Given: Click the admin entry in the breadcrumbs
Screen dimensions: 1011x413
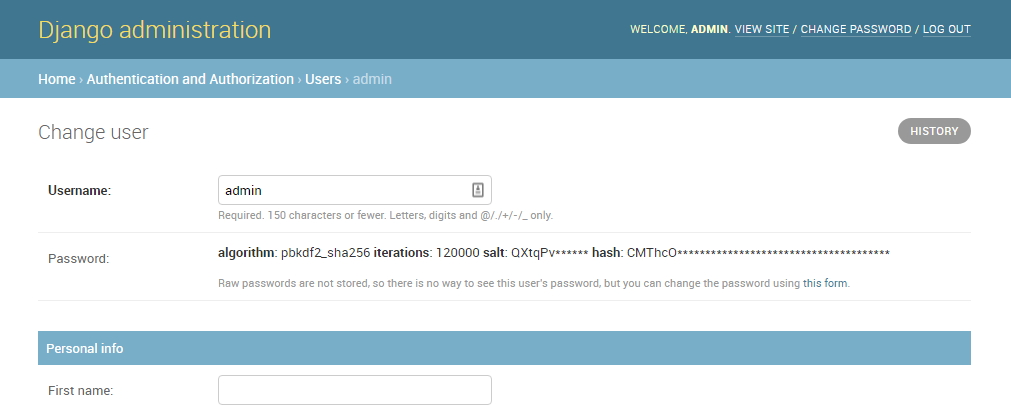Looking at the screenshot, I should (x=372, y=79).
